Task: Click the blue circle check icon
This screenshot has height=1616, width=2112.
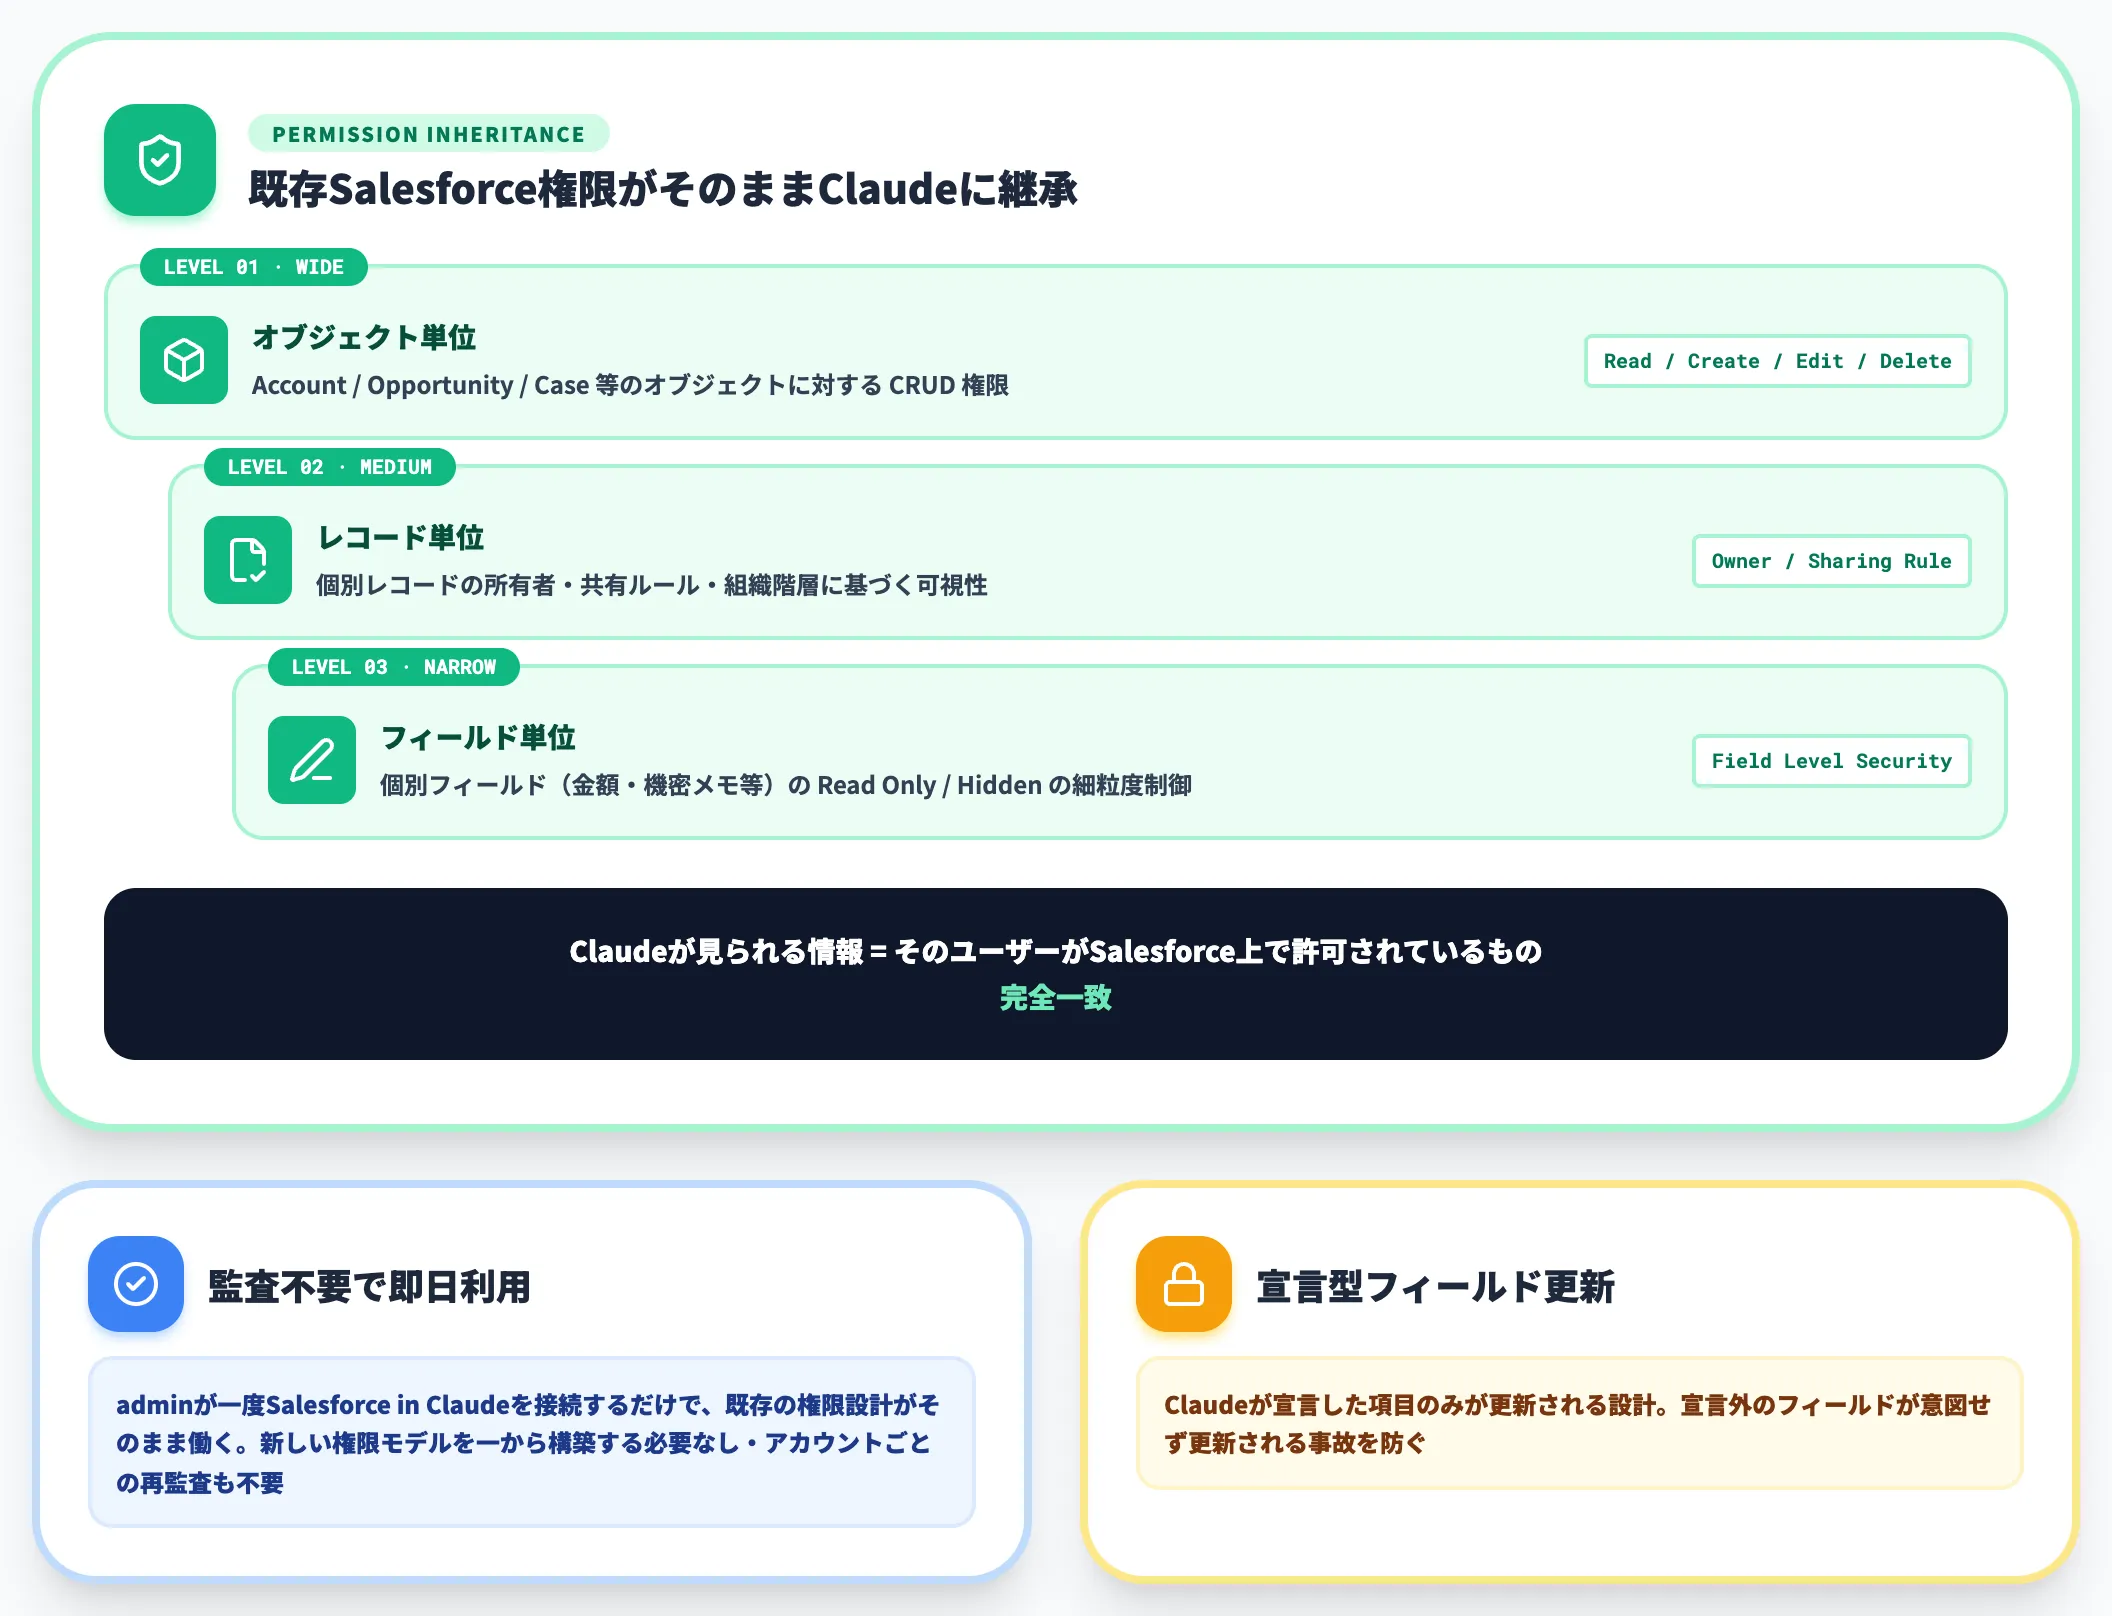Action: (136, 1284)
